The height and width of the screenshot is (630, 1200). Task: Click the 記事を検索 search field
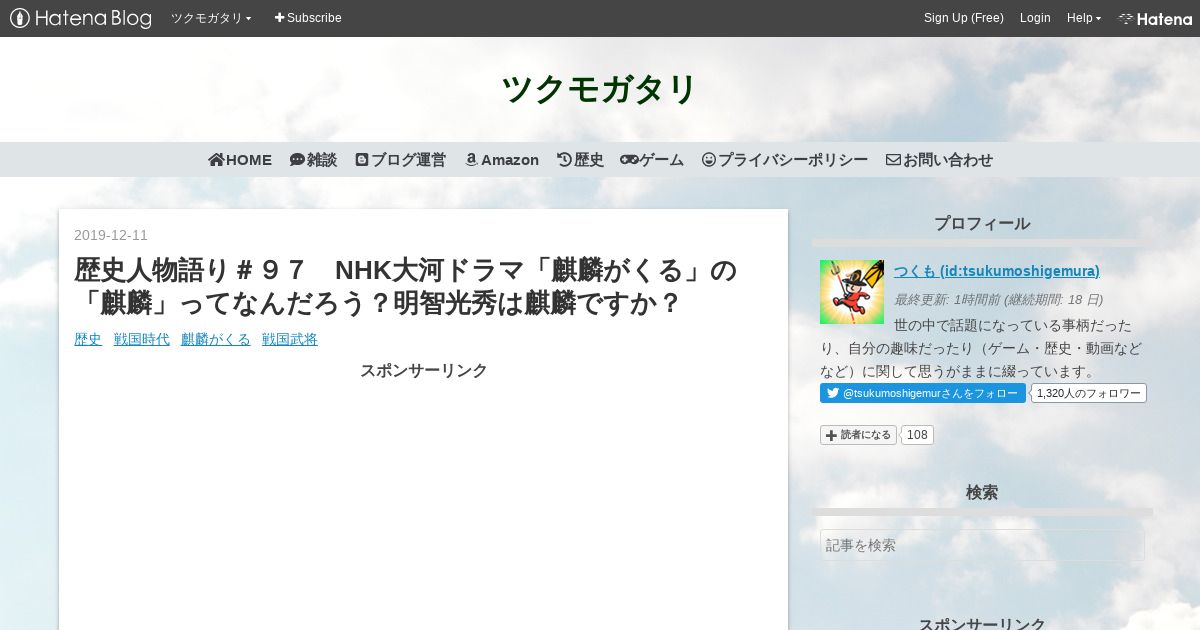[982, 545]
